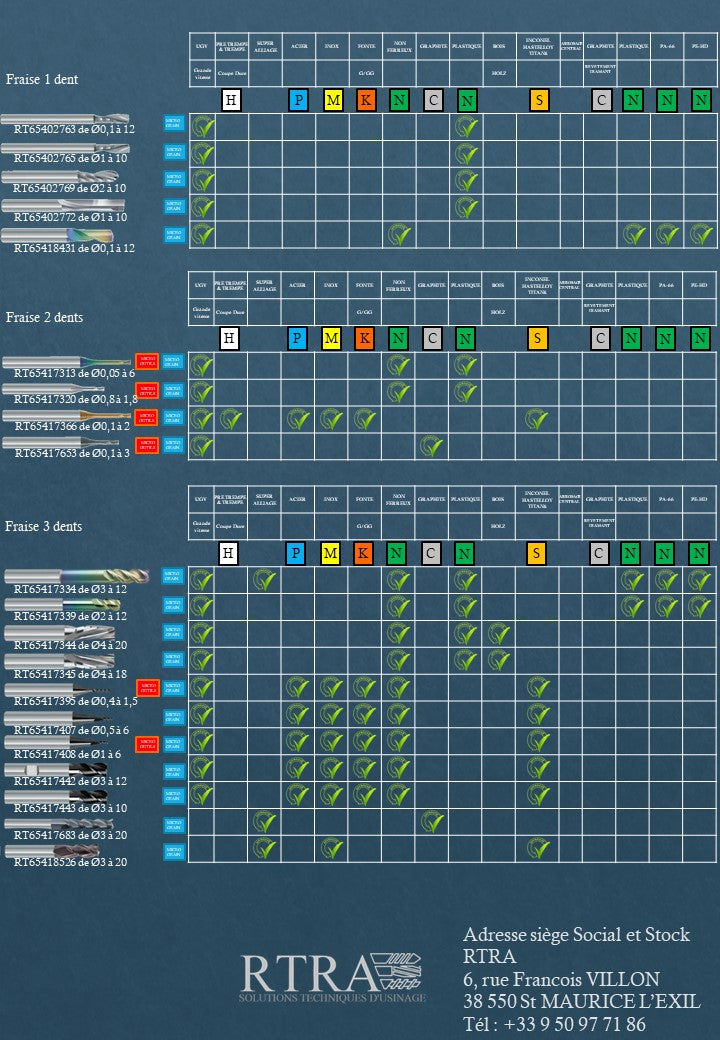Click orange K square in Fraise 2 dents table
The height and width of the screenshot is (1040, 720).
click(x=364, y=338)
